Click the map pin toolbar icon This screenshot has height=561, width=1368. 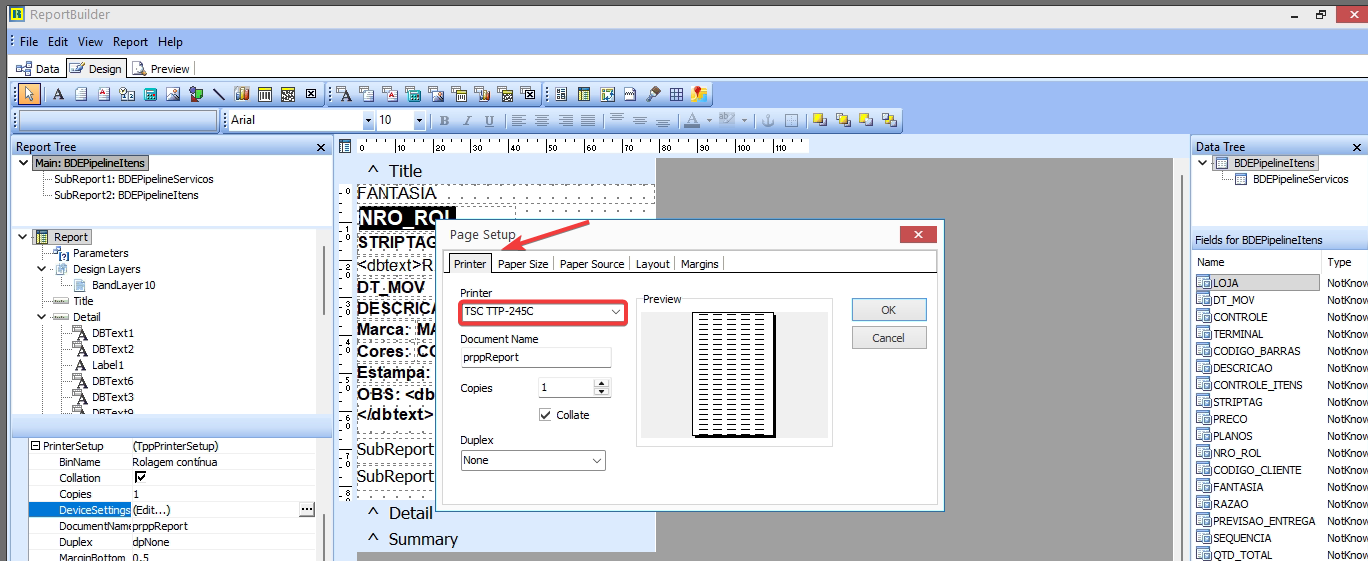[699, 94]
